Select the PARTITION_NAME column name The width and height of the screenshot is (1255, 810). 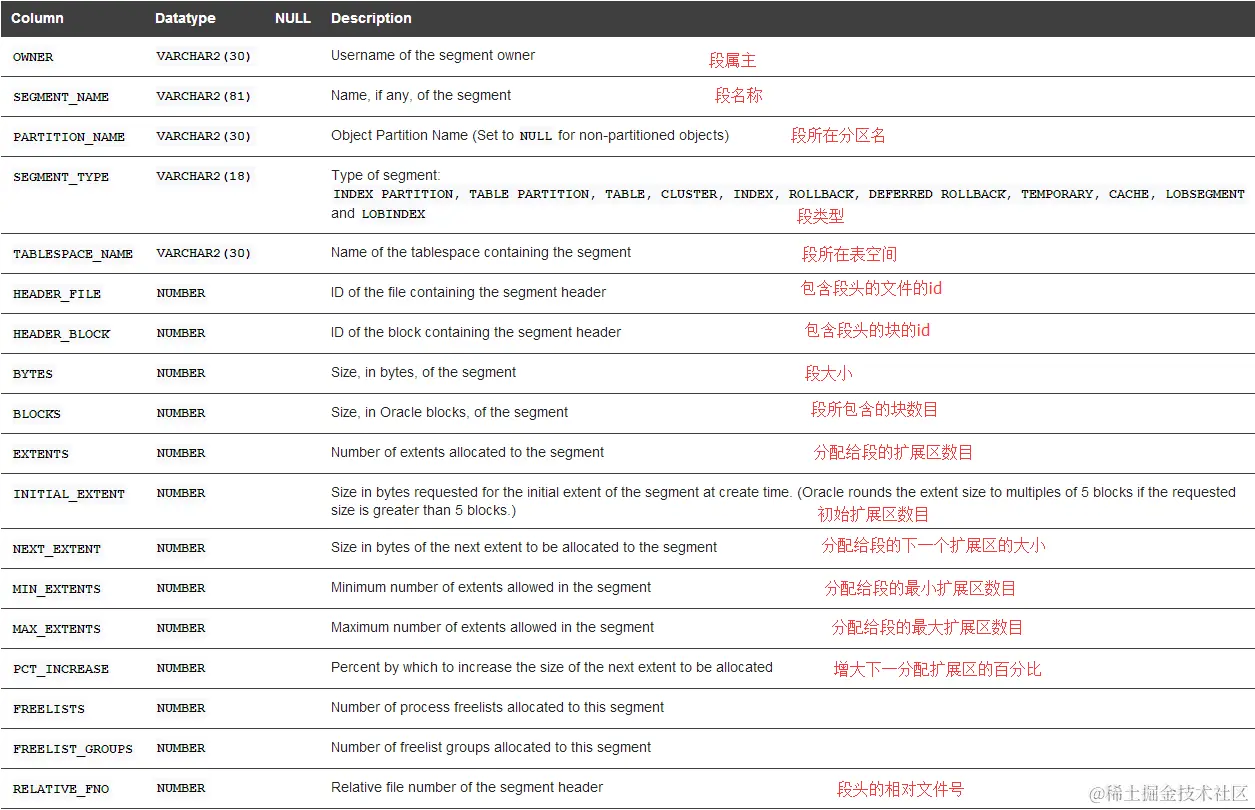[69, 137]
